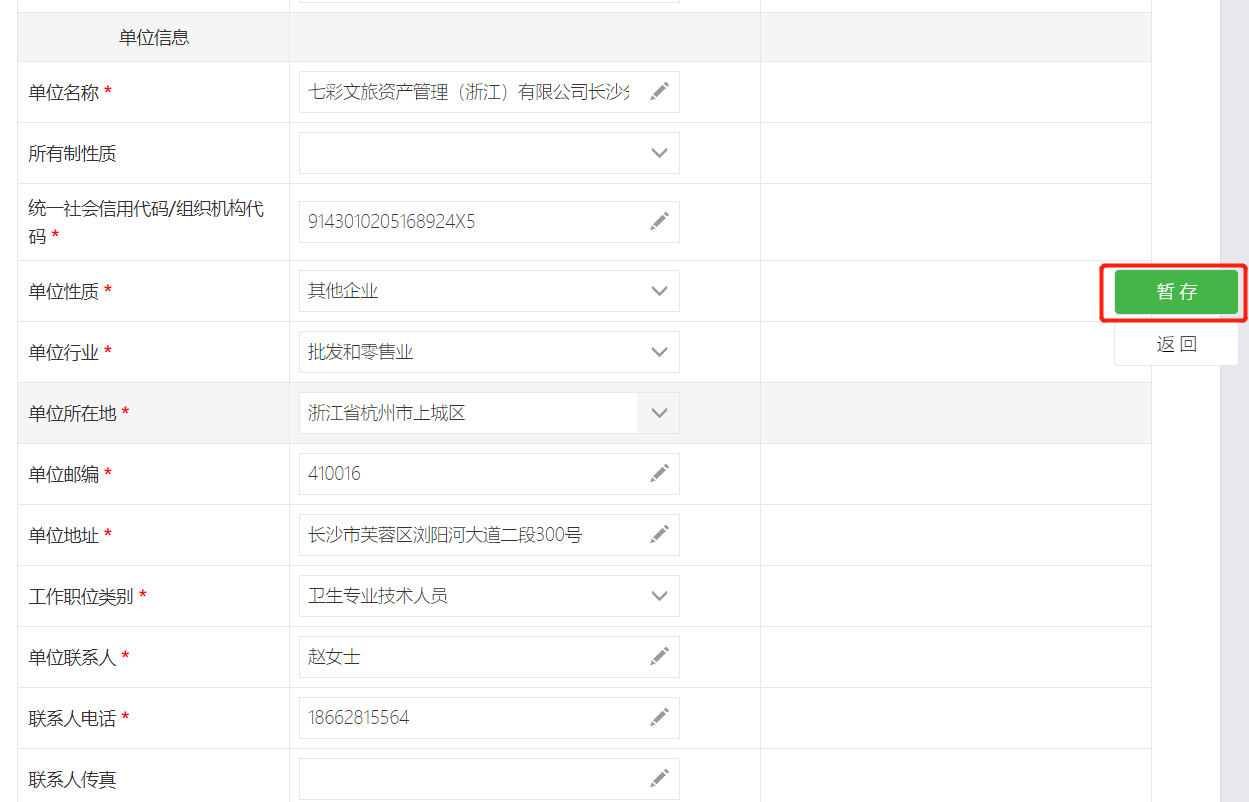Click into the 单位名称 text field

click(470, 92)
